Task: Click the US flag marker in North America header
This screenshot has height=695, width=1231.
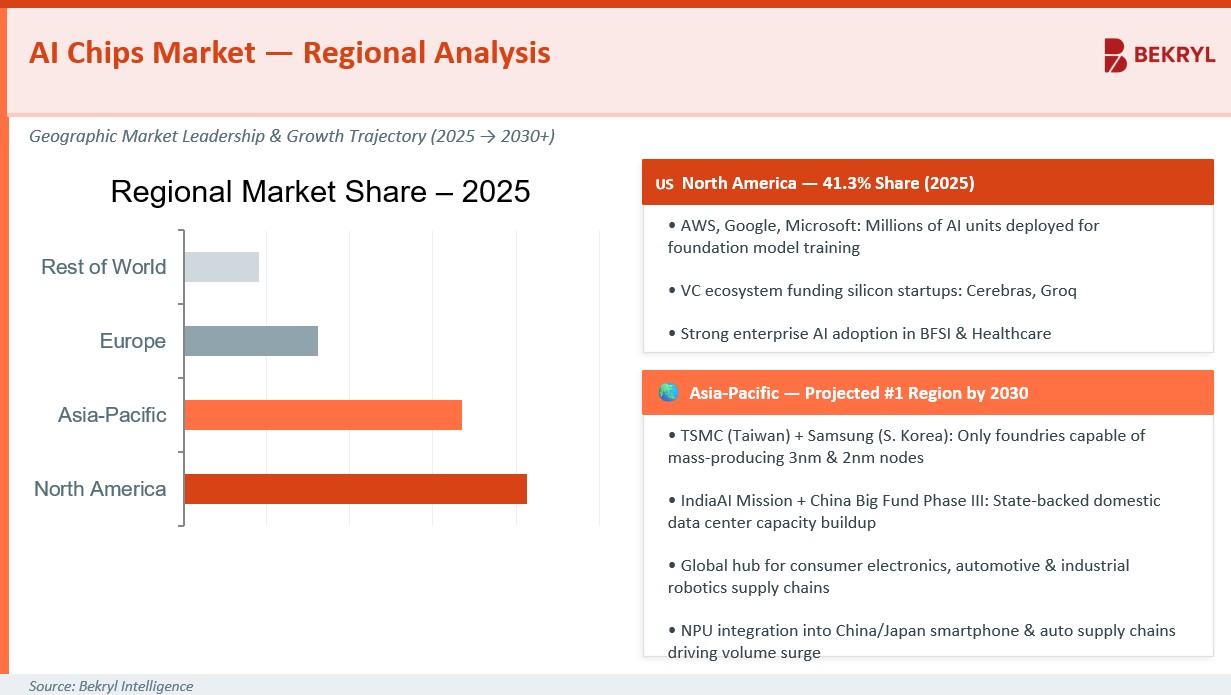Action: [664, 184]
